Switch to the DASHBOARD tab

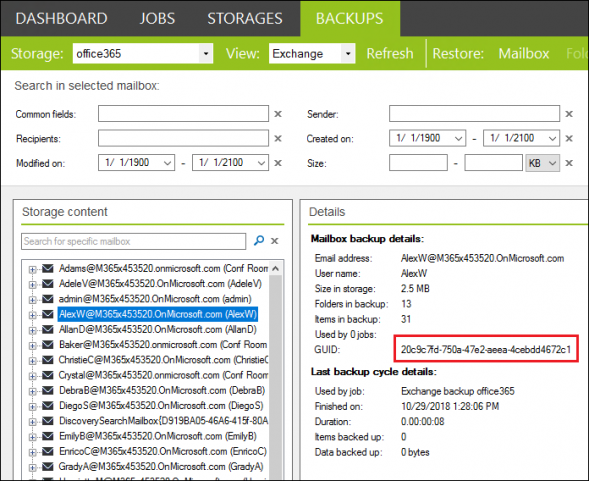tap(62, 18)
